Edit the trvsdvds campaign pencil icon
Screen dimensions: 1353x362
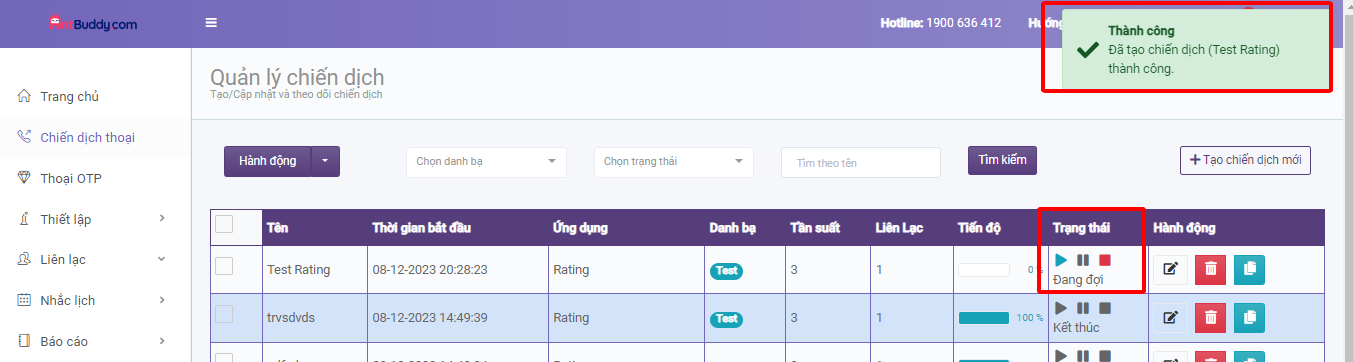(x=1170, y=318)
